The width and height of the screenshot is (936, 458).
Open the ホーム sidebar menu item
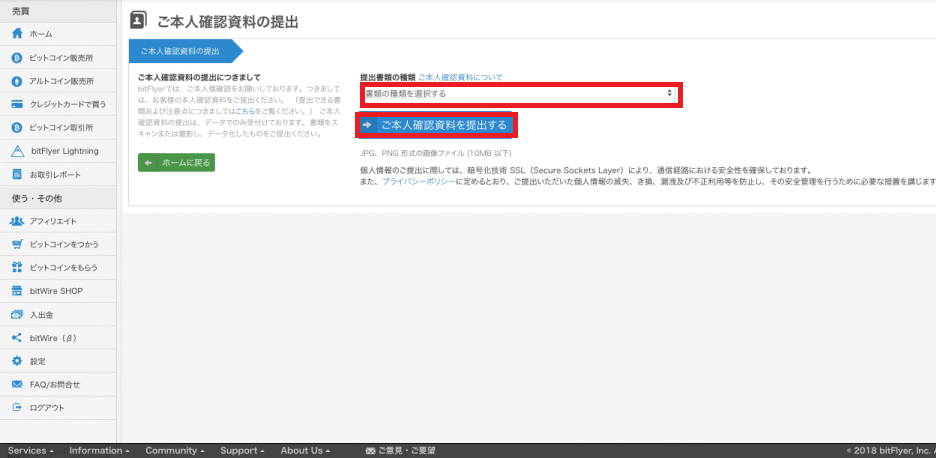(x=58, y=34)
